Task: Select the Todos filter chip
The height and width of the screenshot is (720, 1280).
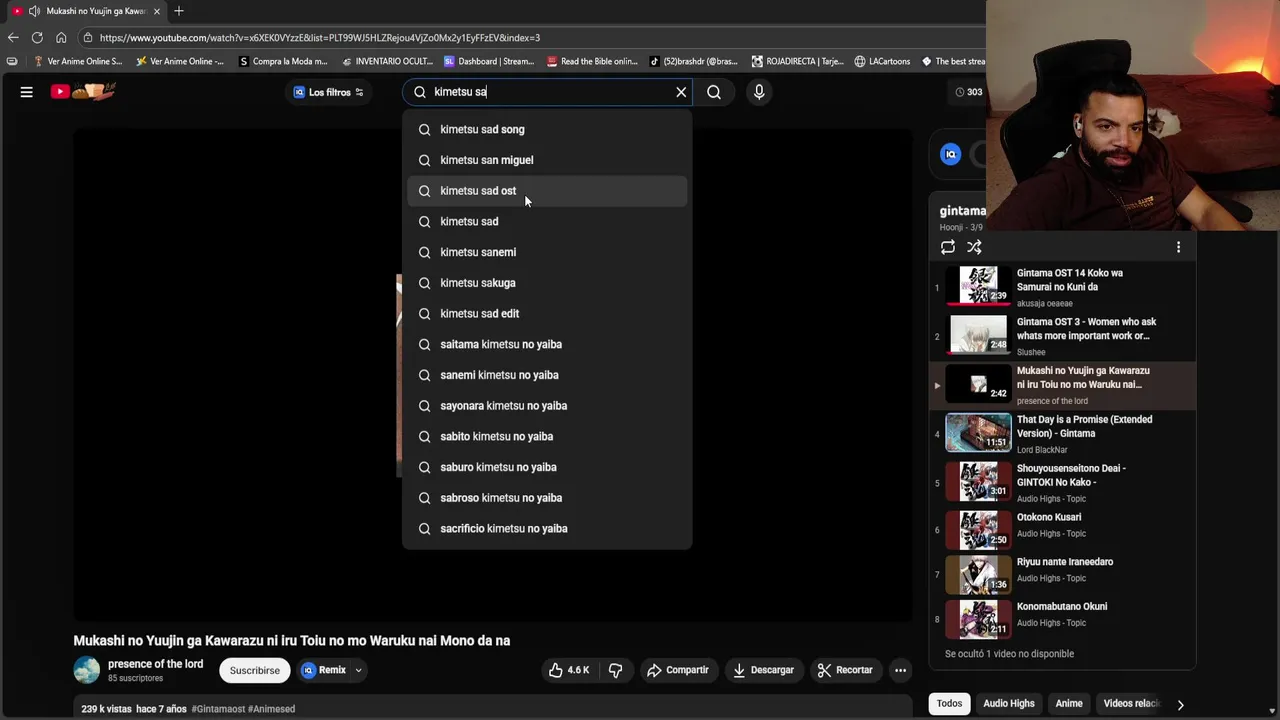Action: 950,704
